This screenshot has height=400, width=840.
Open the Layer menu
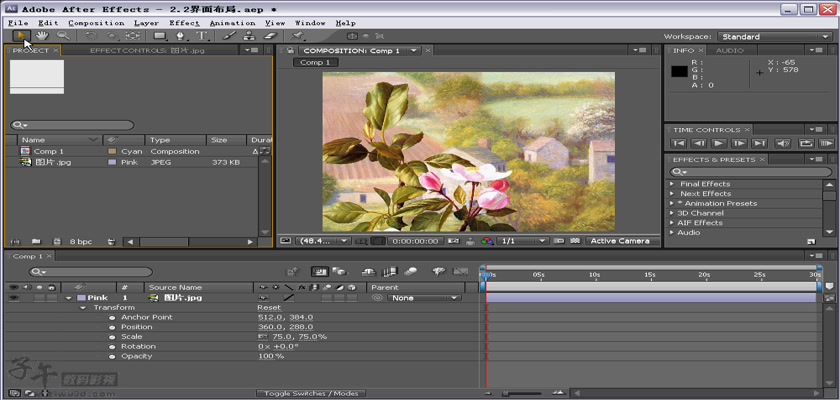146,23
